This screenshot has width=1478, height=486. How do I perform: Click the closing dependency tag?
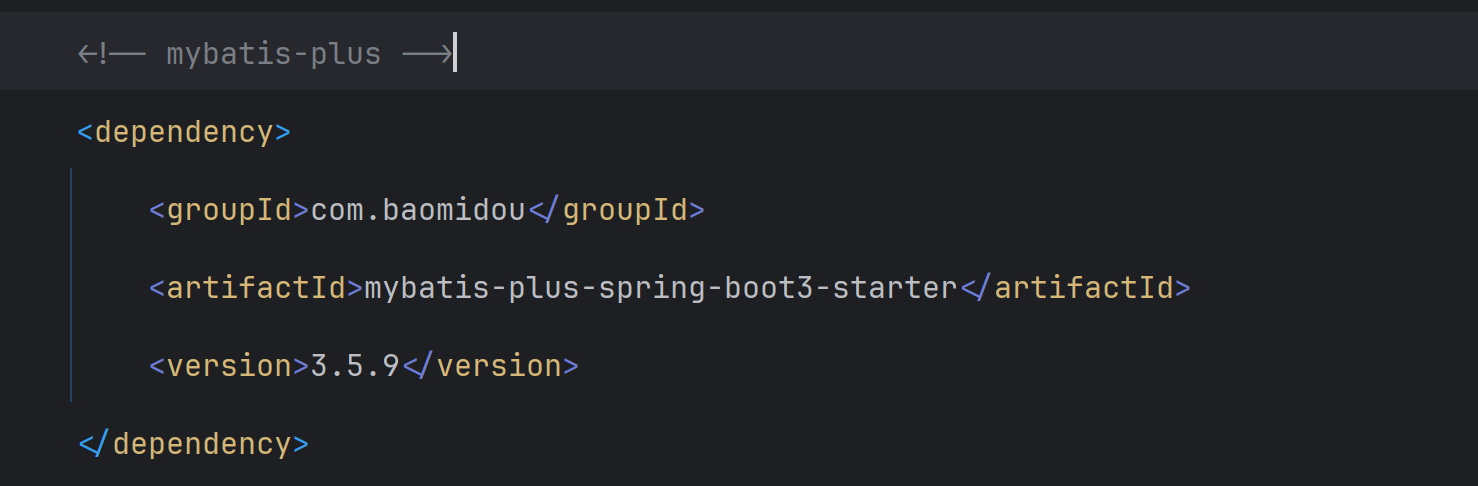click(193, 444)
